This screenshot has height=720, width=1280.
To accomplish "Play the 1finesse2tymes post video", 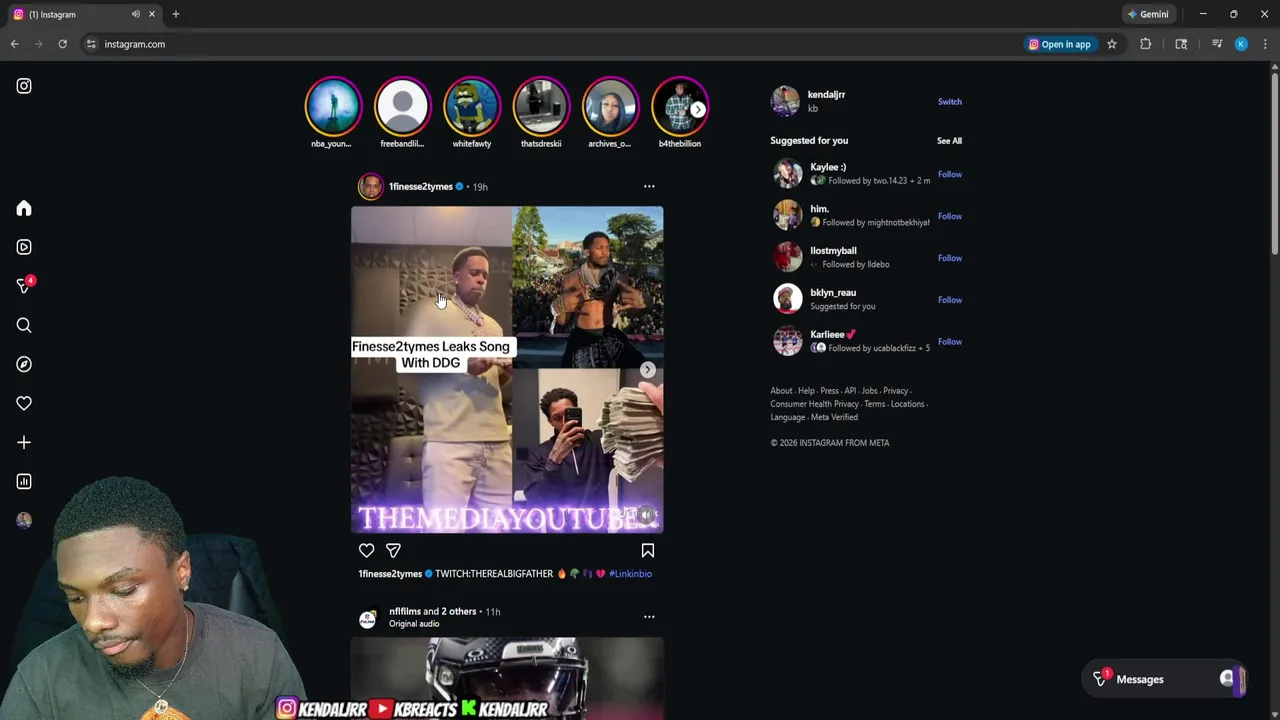I will [x=507, y=370].
